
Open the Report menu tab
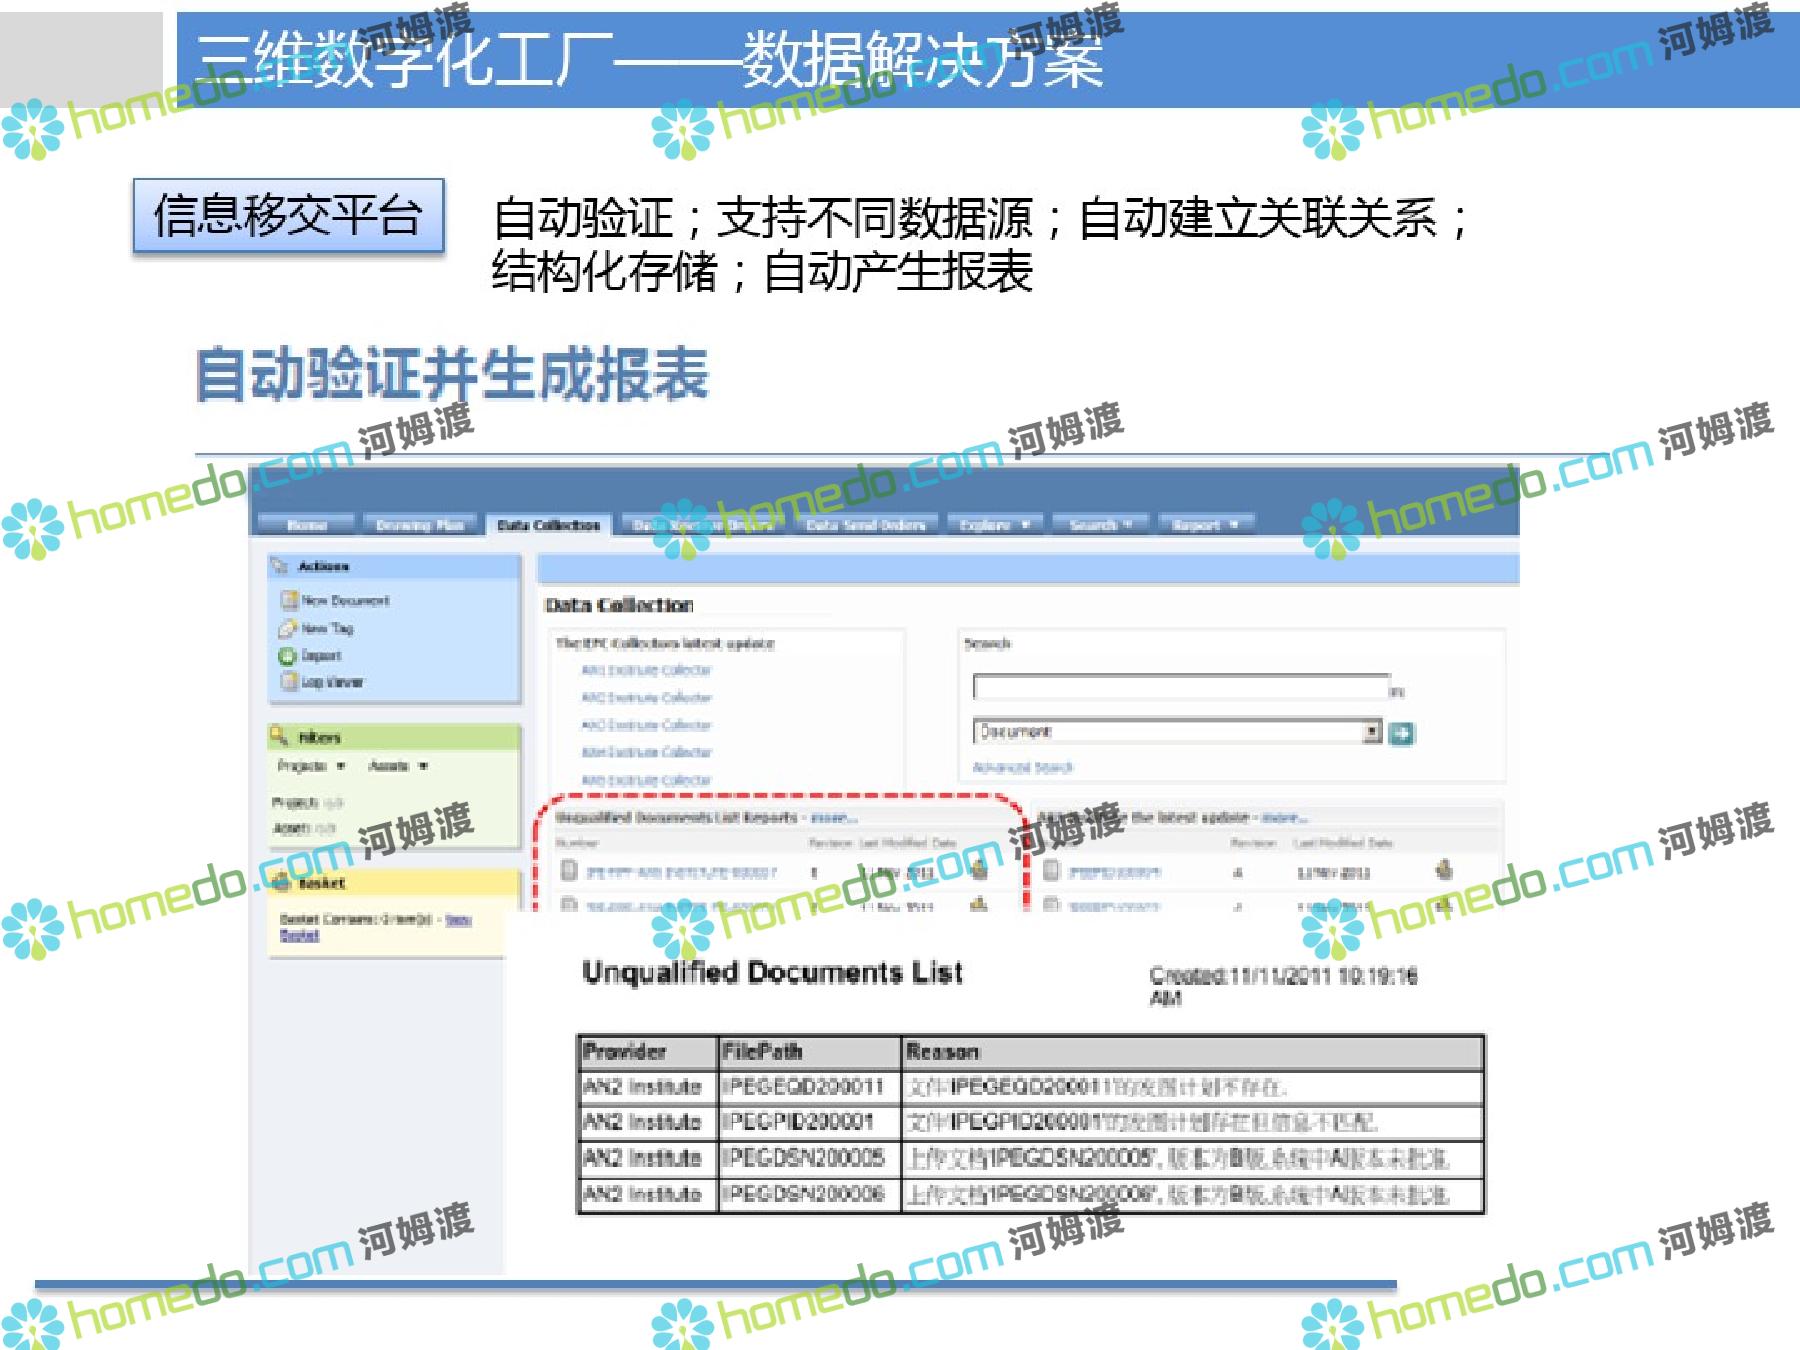pos(1205,525)
